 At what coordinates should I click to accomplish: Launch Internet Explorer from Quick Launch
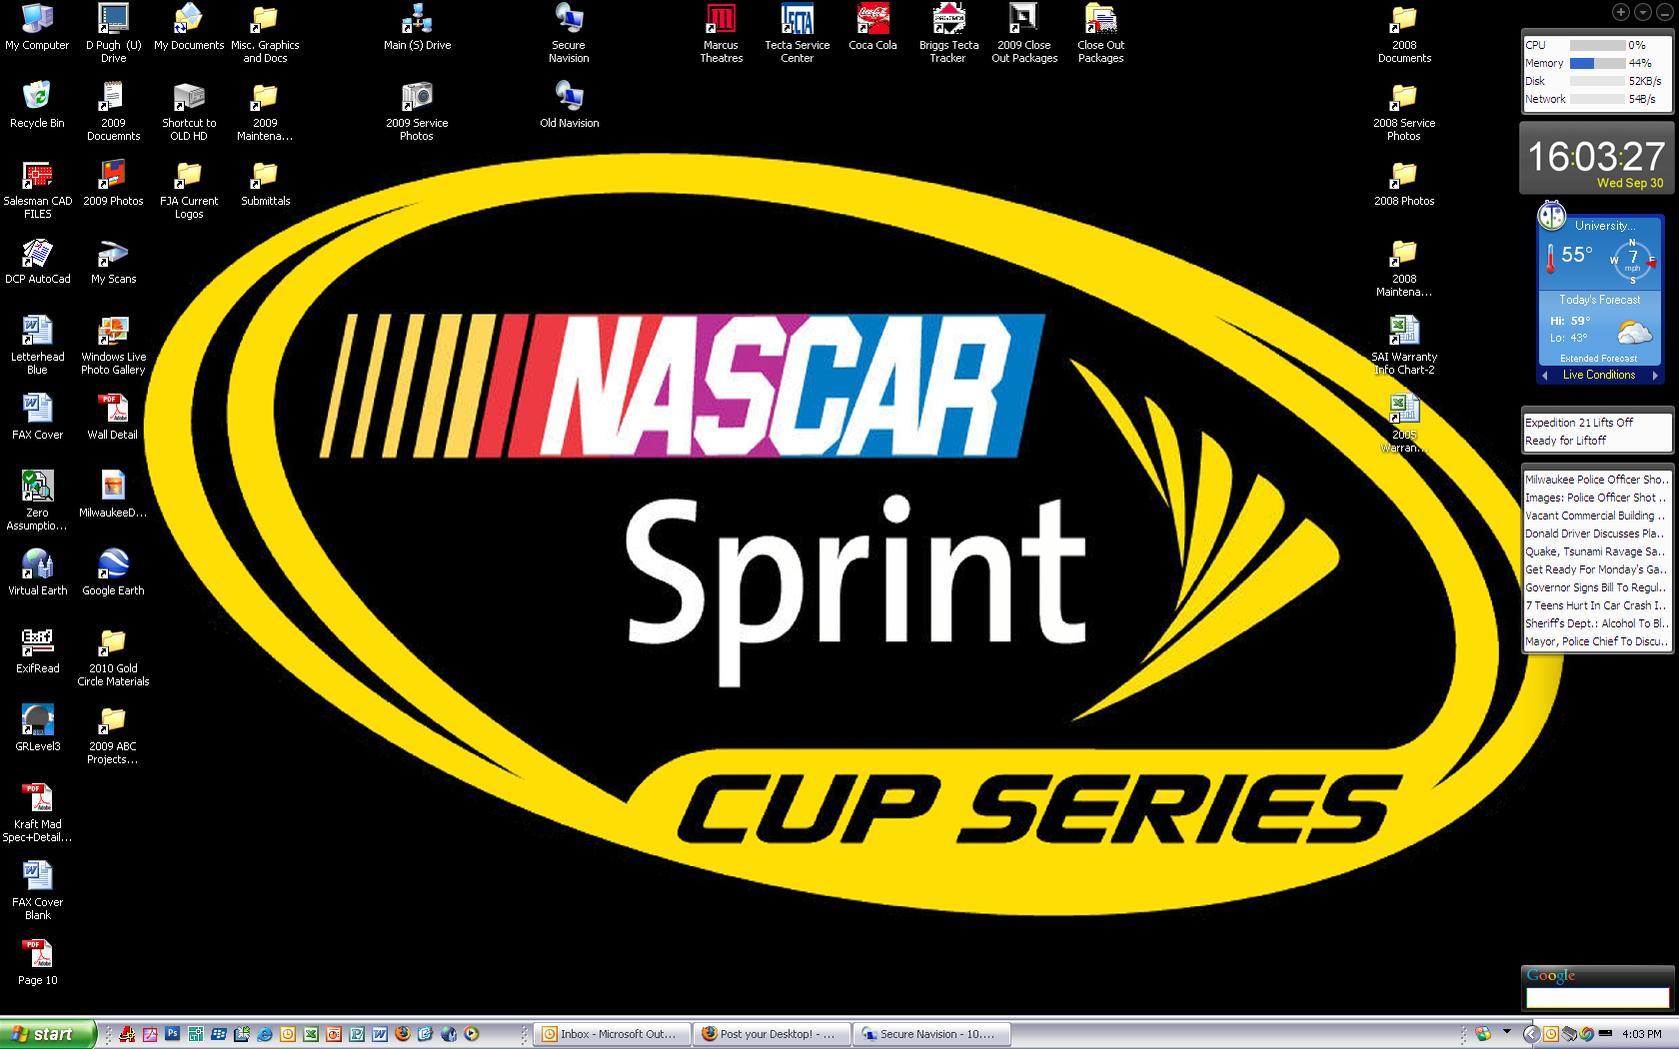[x=264, y=1034]
